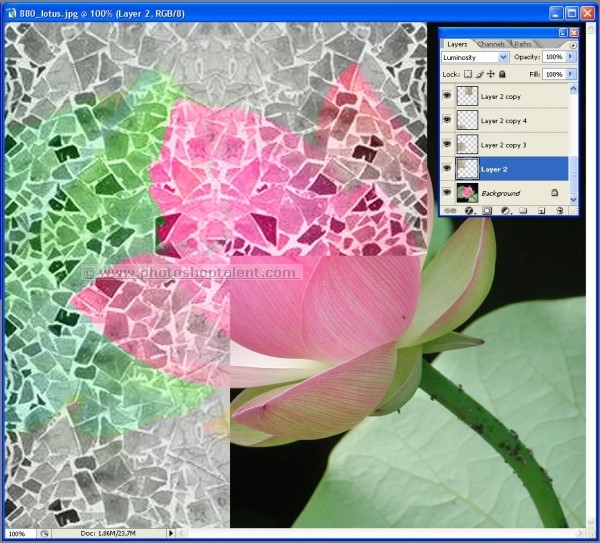This screenshot has width=600, height=543.
Task: Open the Fill slider arrow
Action: tap(571, 74)
